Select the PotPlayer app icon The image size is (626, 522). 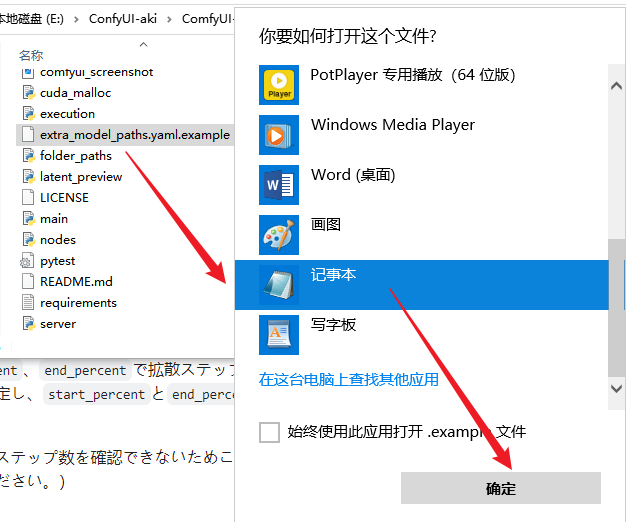point(279,85)
